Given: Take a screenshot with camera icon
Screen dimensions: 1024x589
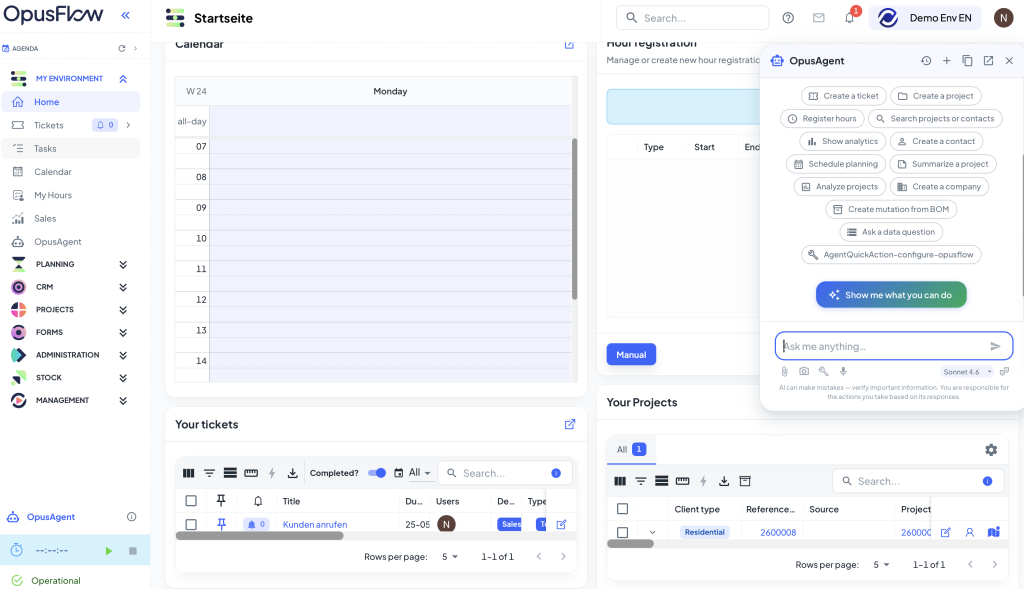Looking at the screenshot, I should point(804,371).
